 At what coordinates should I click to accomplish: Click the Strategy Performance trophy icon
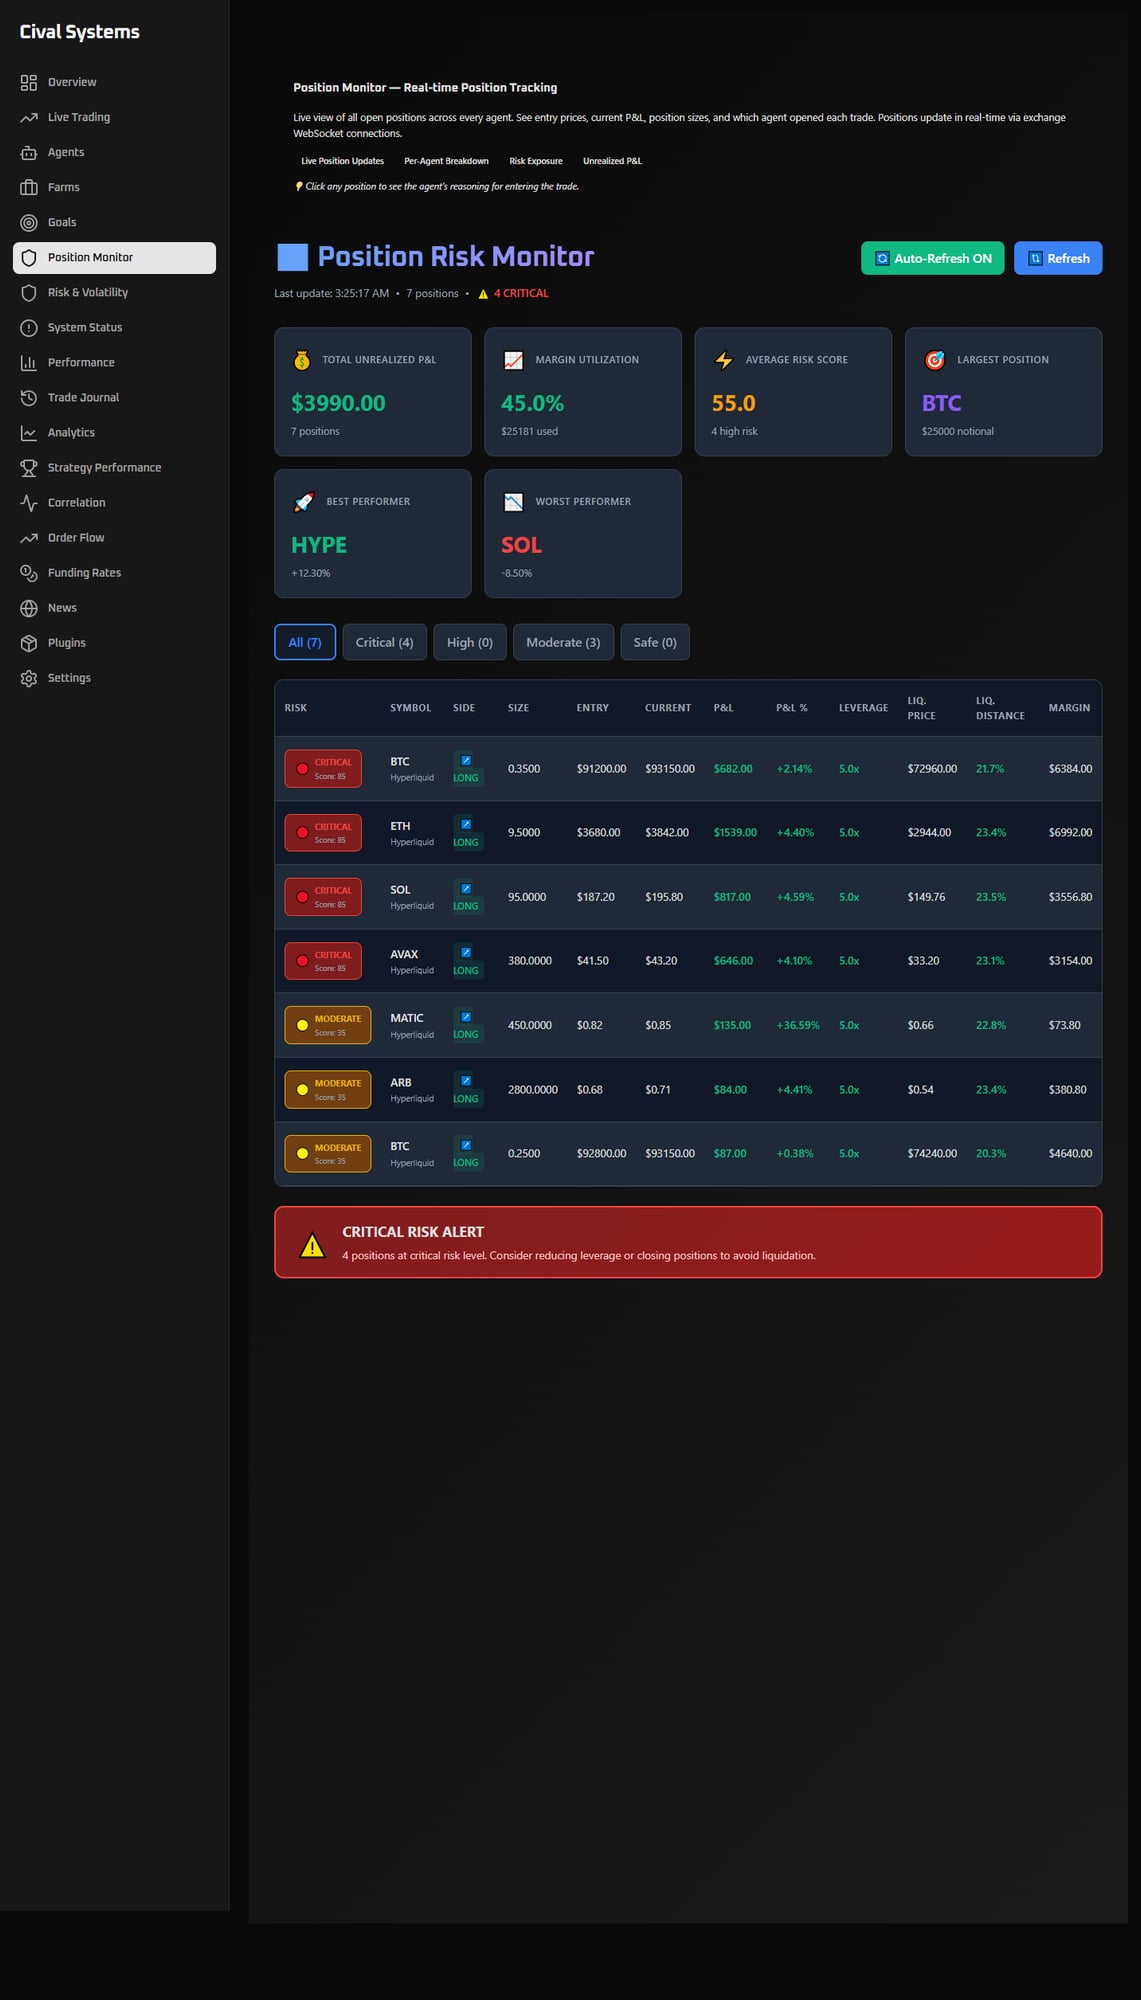tap(29, 467)
